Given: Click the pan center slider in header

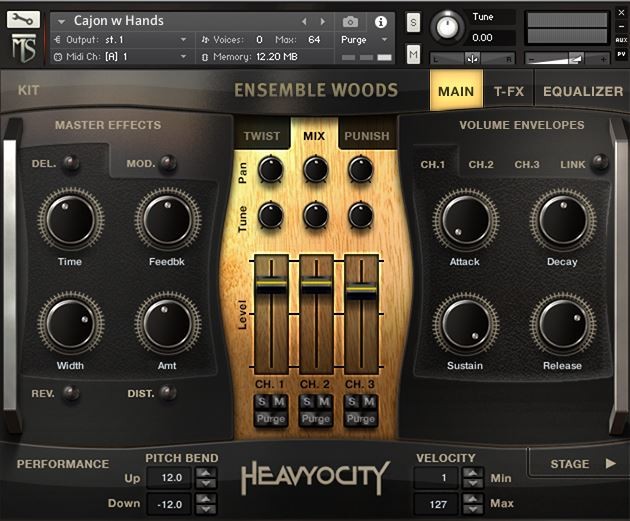Looking at the screenshot, I should (472, 59).
